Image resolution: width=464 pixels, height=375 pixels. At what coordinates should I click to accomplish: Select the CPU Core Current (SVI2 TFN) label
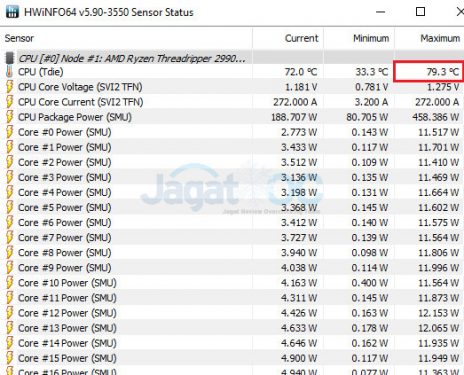[x=81, y=102]
